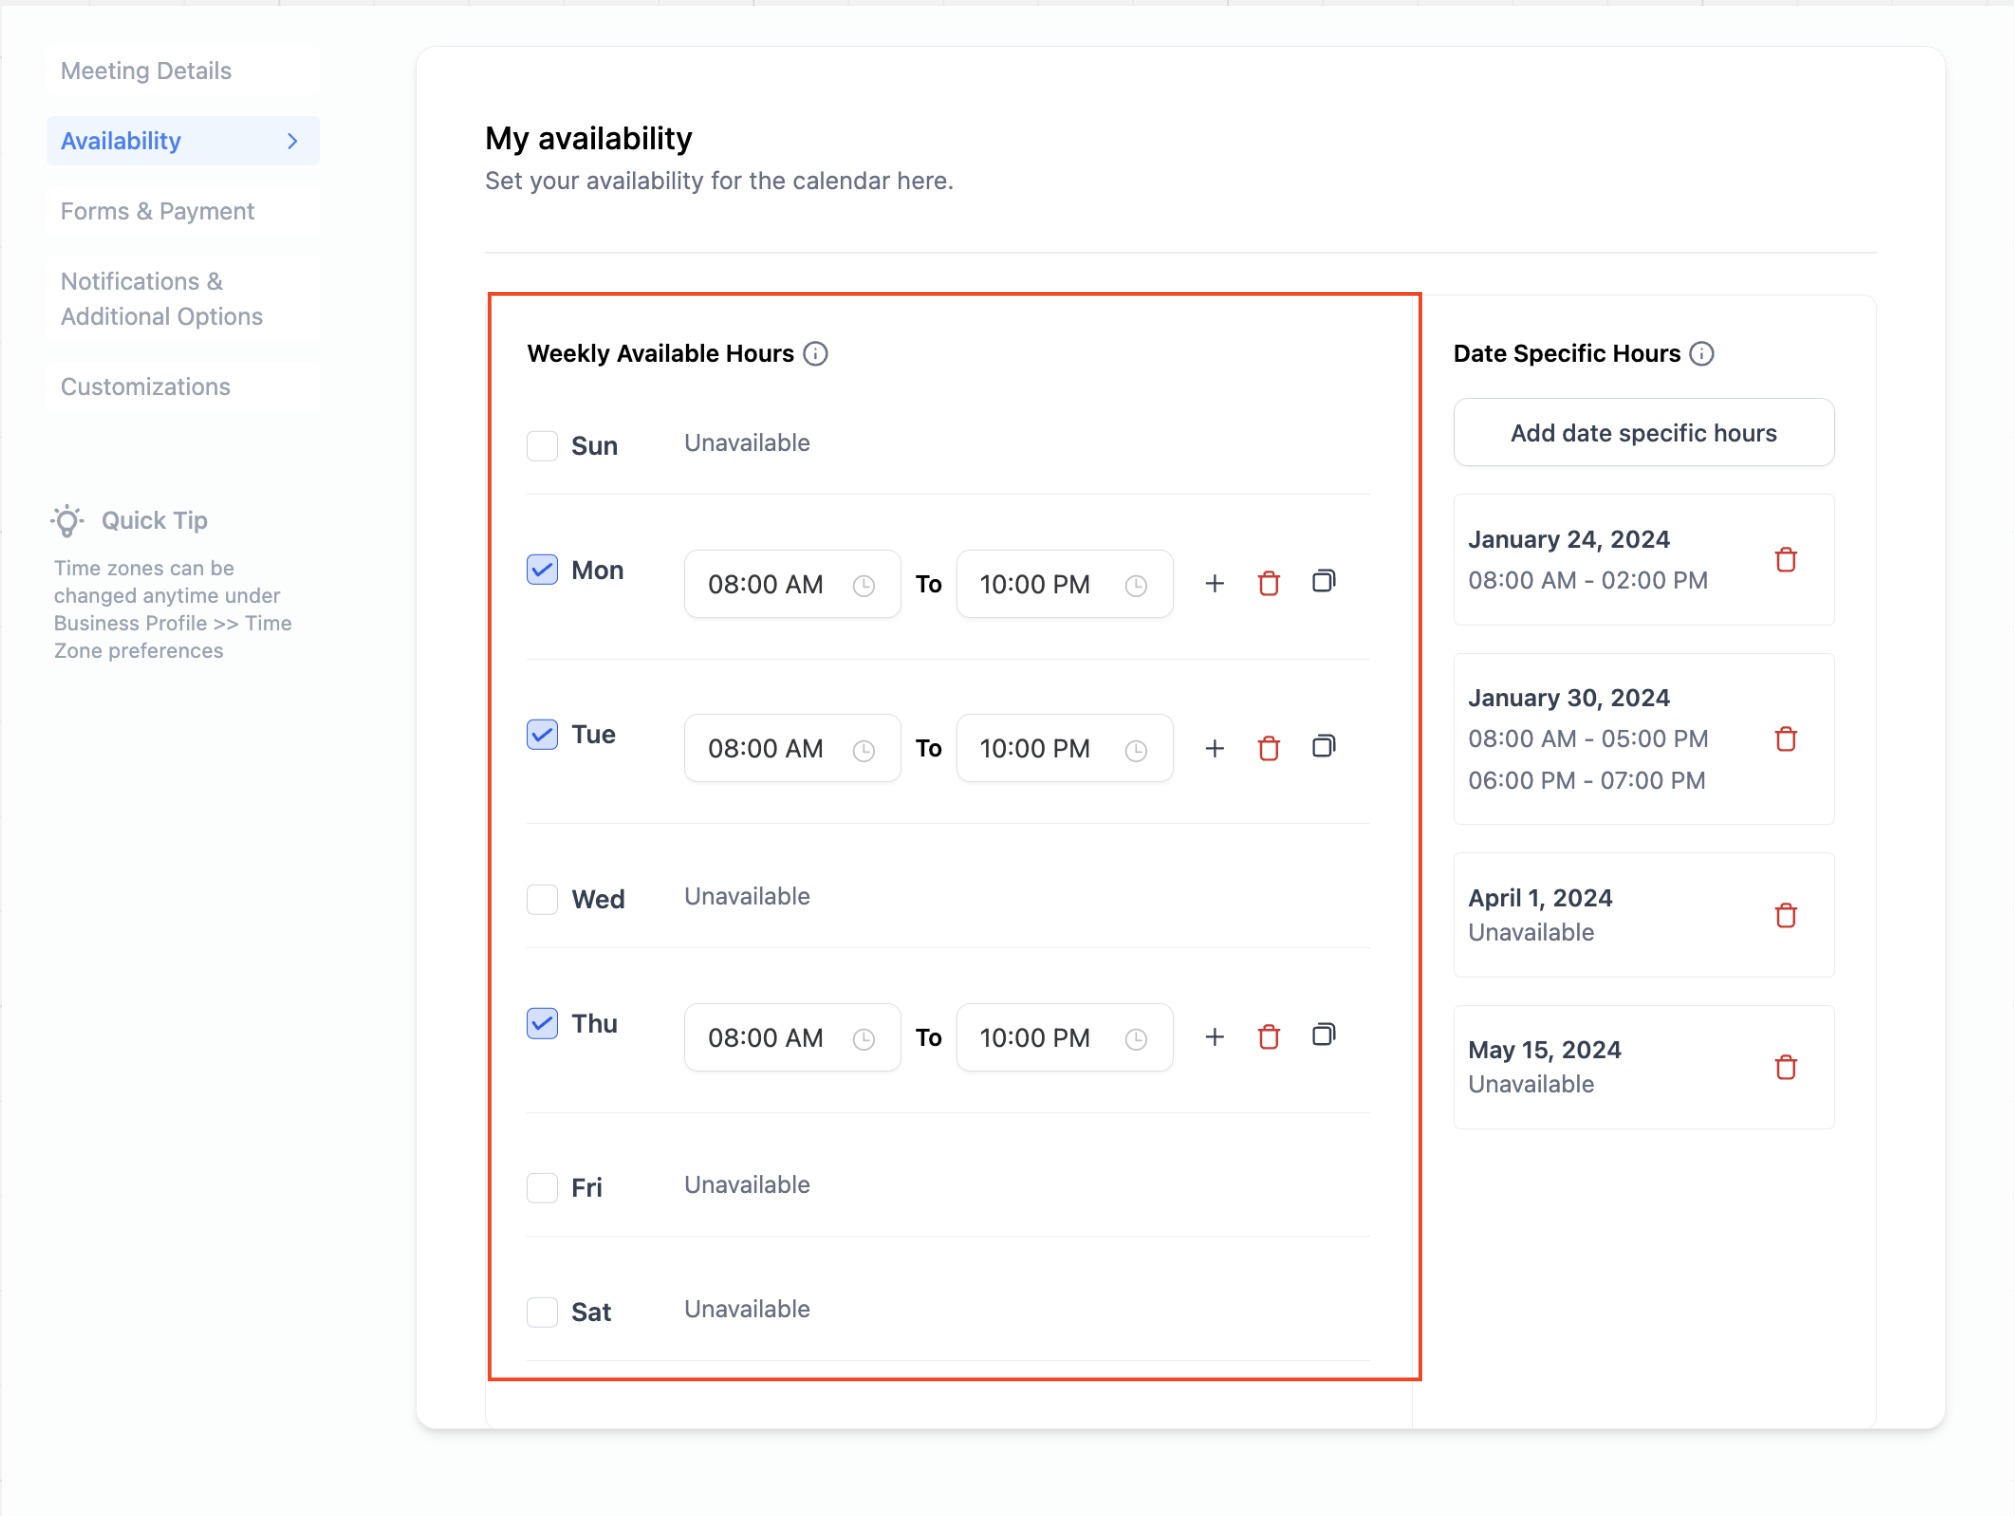Open Thursday's 10:00 PM end time picker

pos(1063,1038)
